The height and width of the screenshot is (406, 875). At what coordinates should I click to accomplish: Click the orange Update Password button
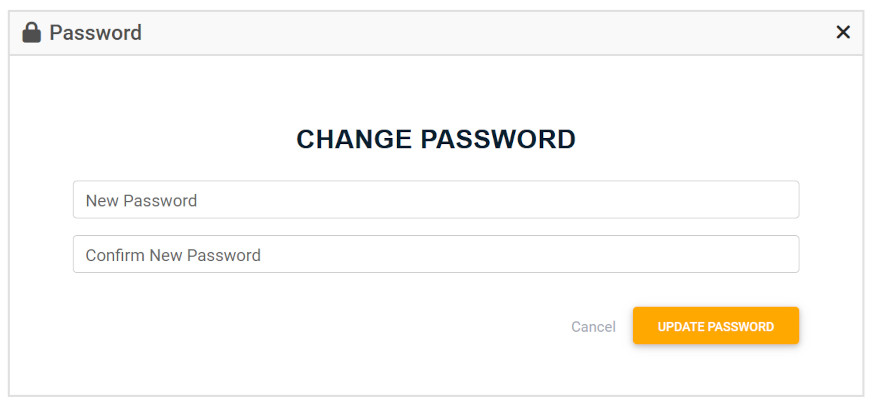click(716, 326)
